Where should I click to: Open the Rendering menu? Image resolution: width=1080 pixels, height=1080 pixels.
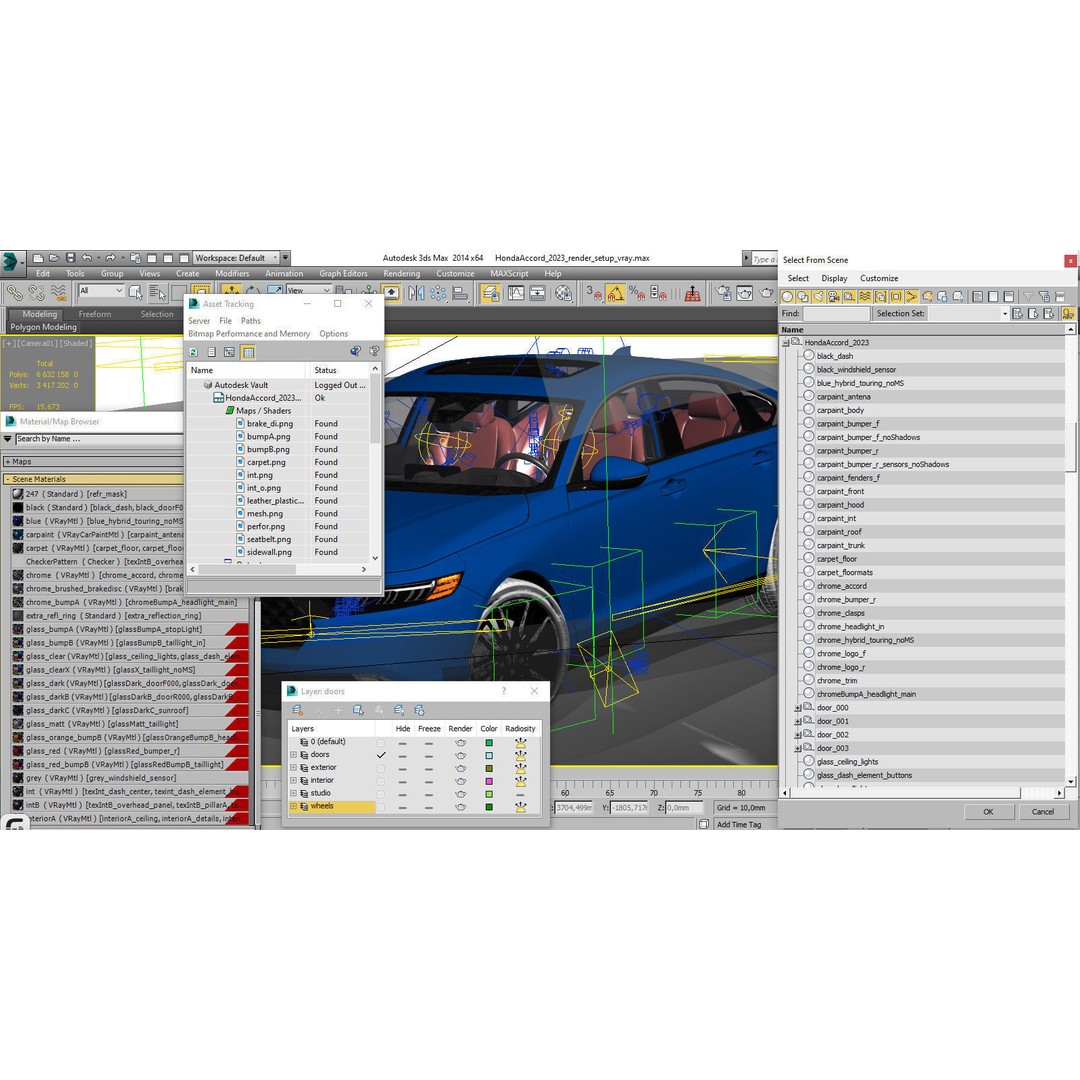tap(401, 273)
